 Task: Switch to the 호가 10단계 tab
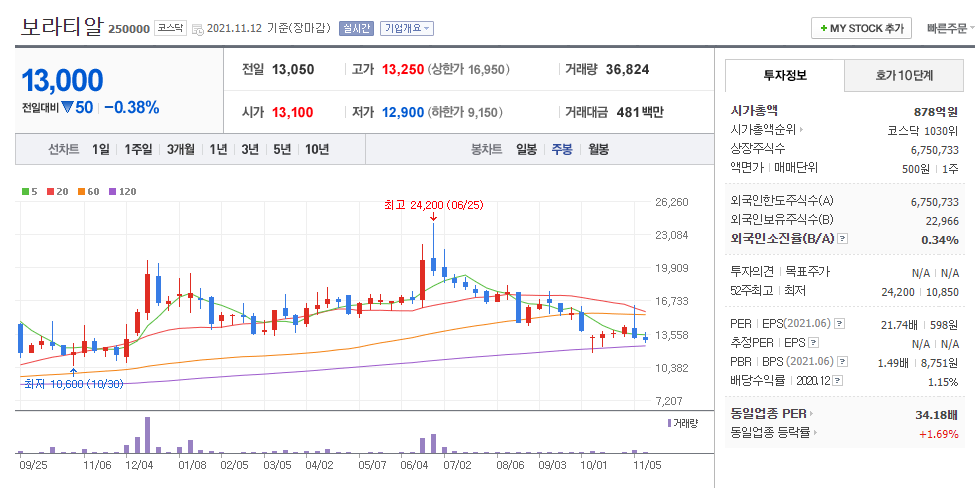[x=904, y=76]
